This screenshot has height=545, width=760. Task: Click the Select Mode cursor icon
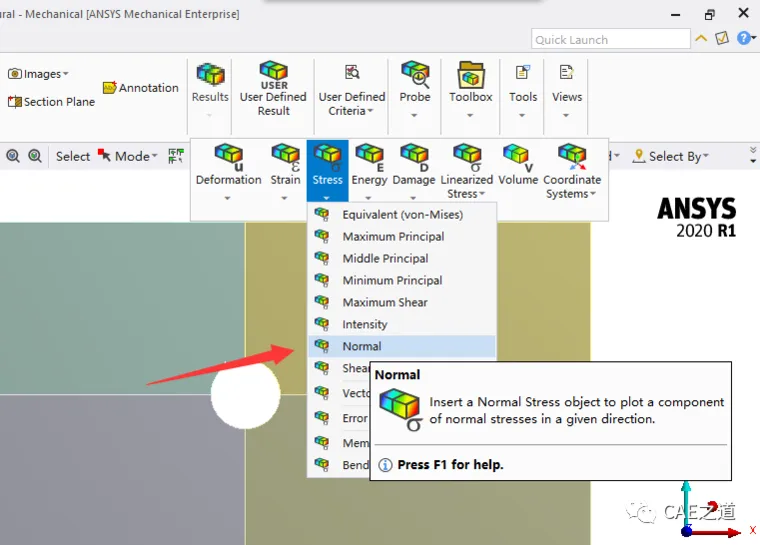pyautogui.click(x=104, y=155)
